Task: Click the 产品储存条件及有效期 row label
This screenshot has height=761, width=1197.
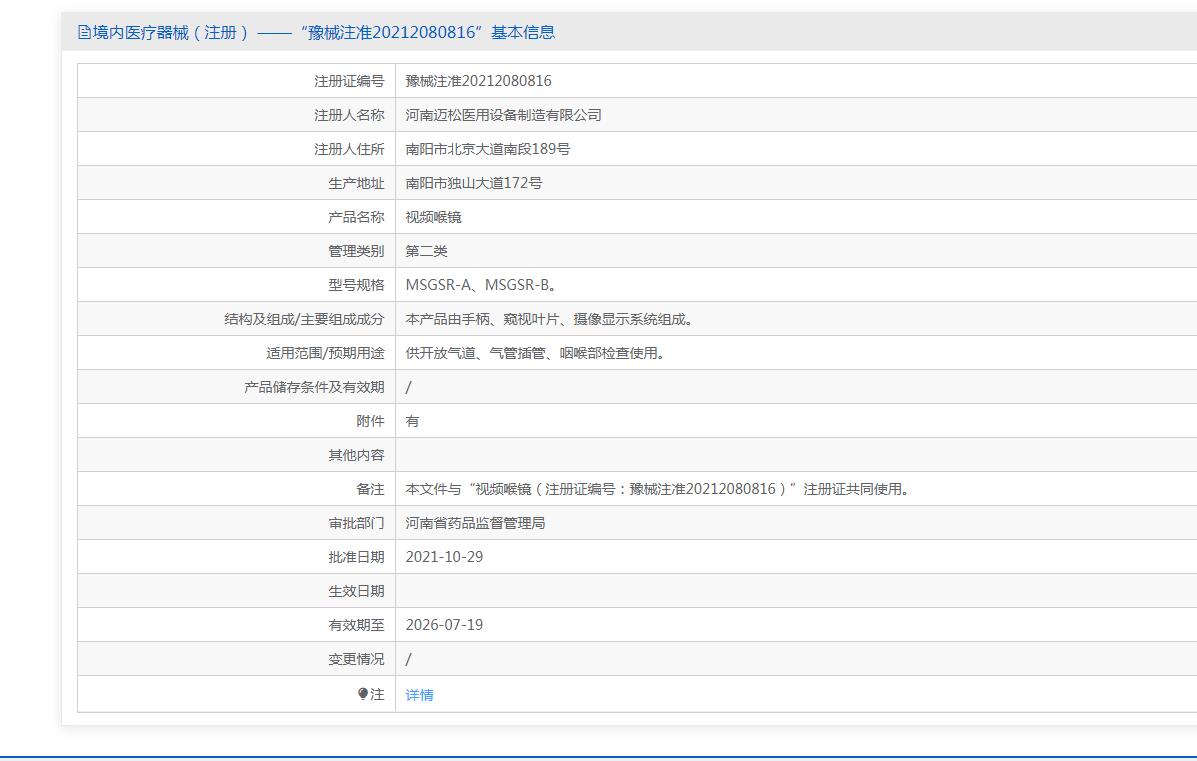Action: click(x=314, y=387)
